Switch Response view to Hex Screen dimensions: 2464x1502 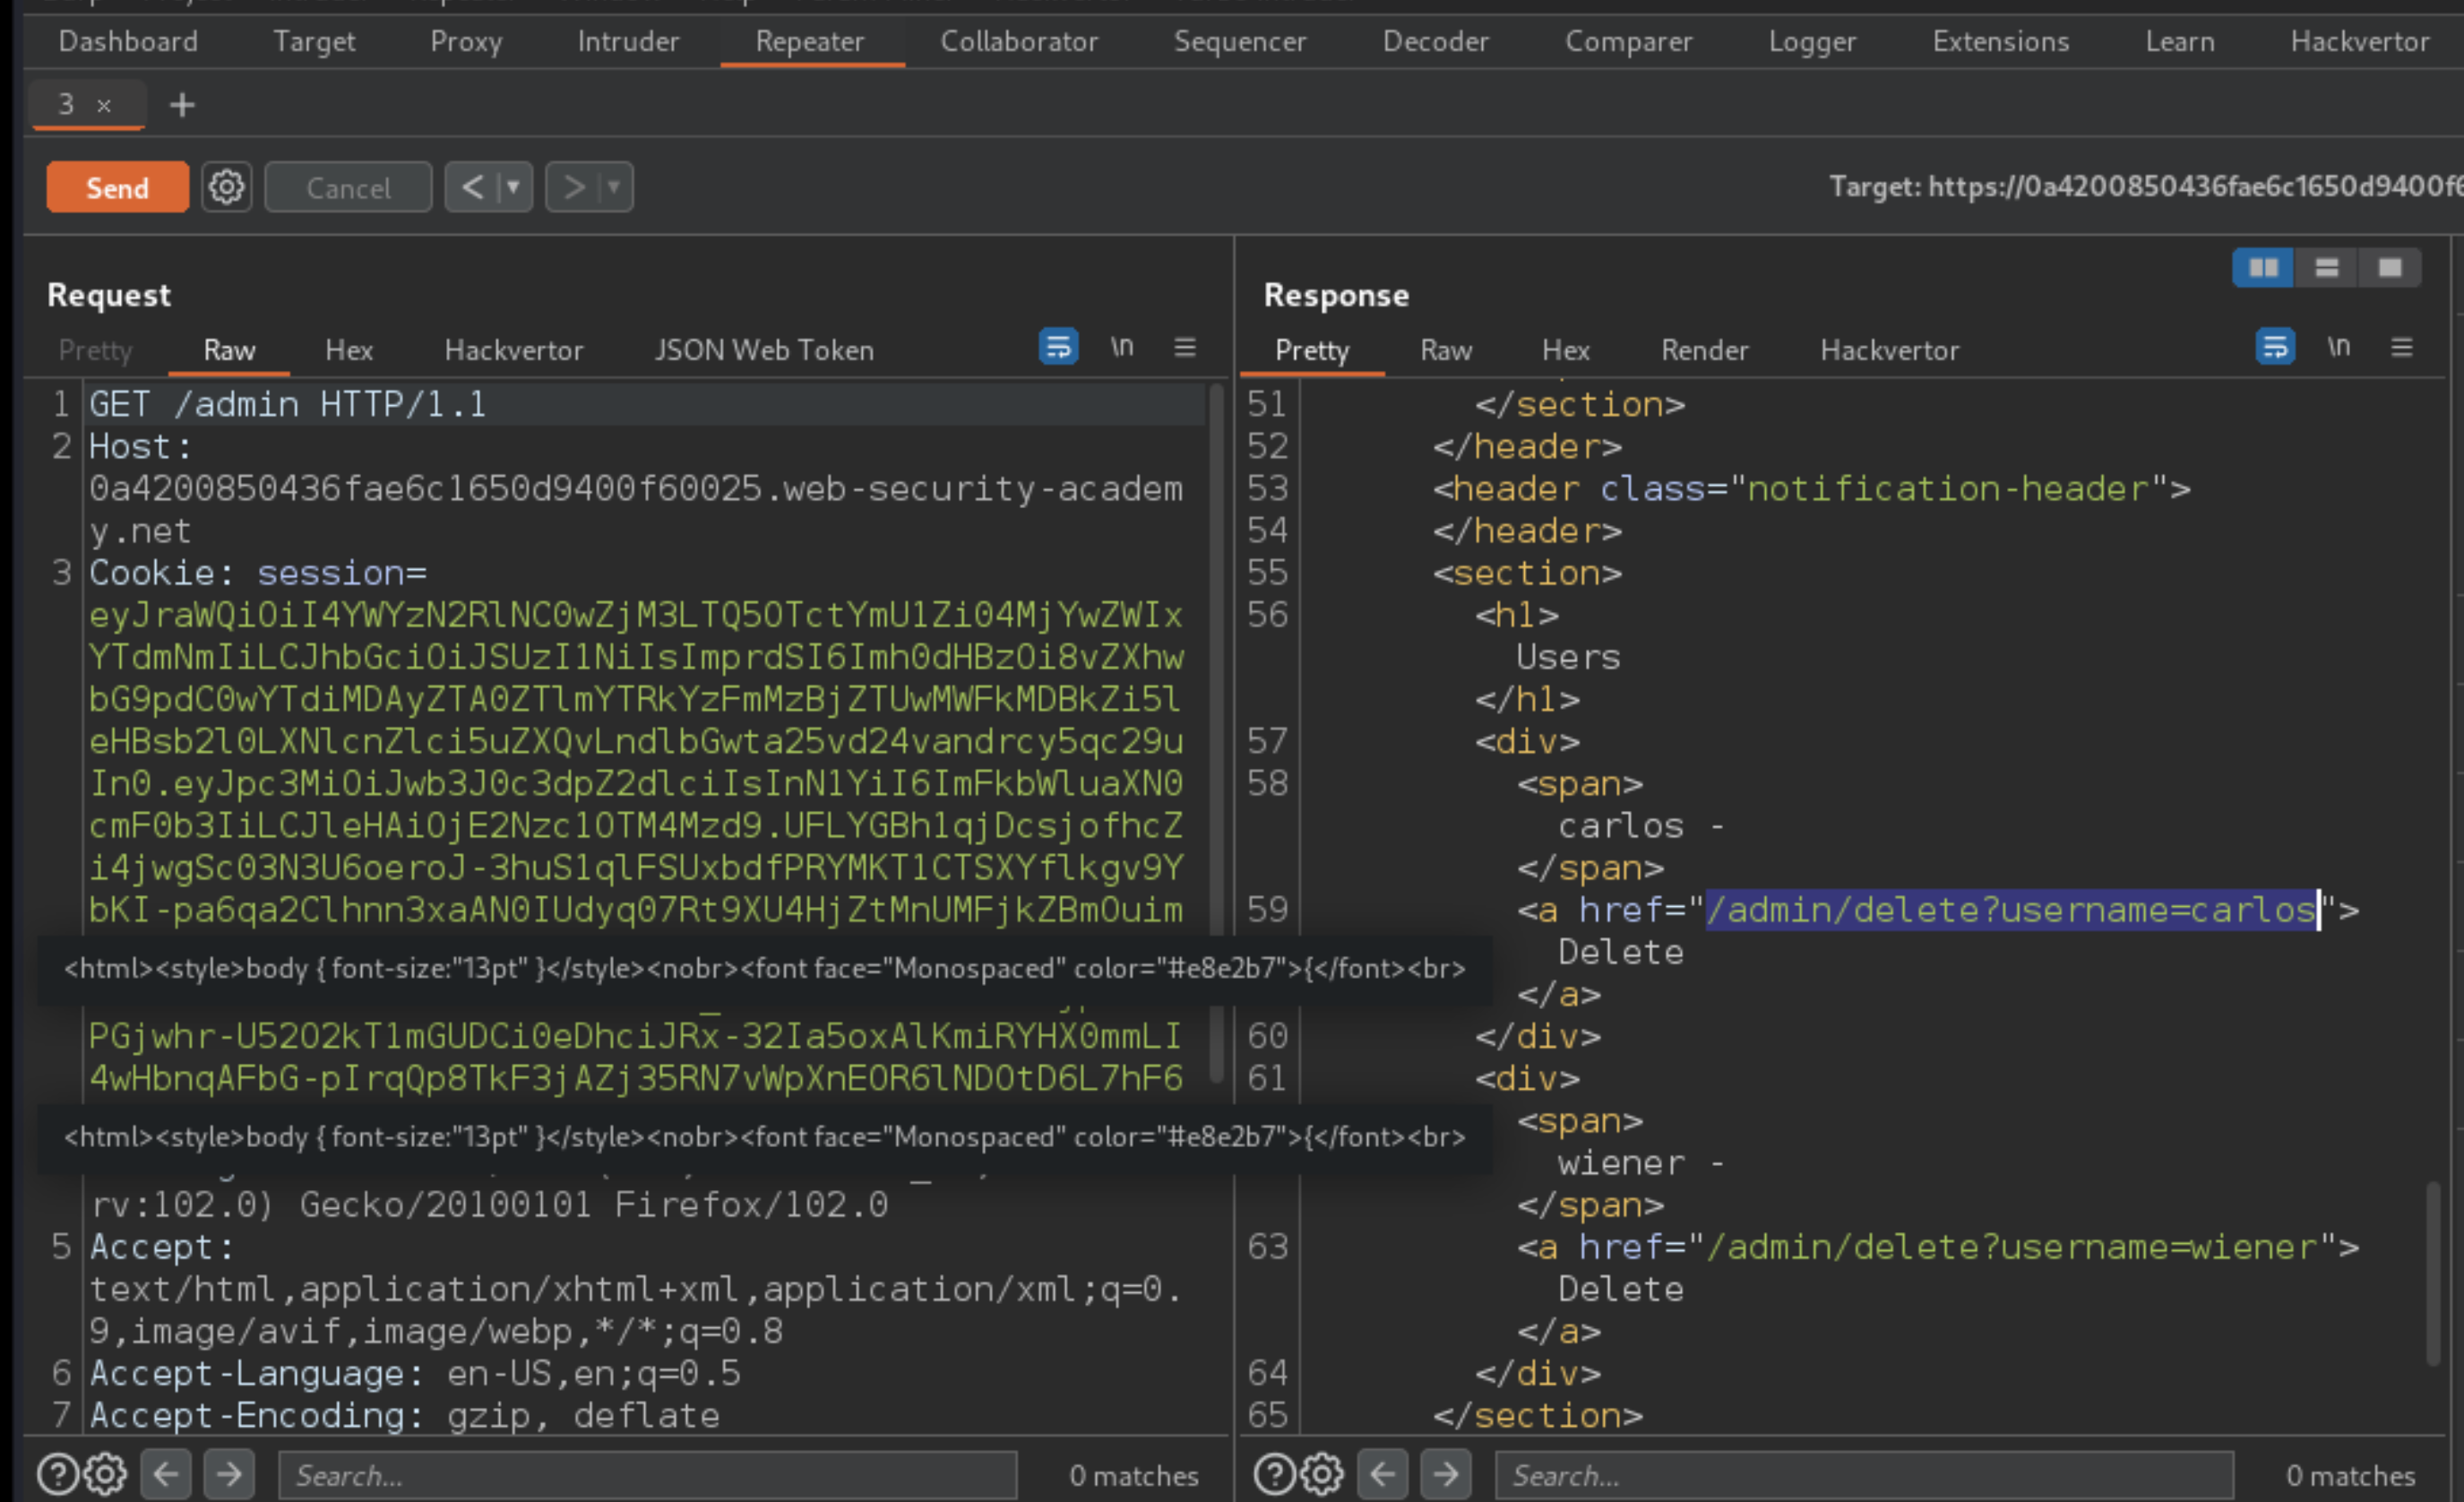click(1566, 350)
